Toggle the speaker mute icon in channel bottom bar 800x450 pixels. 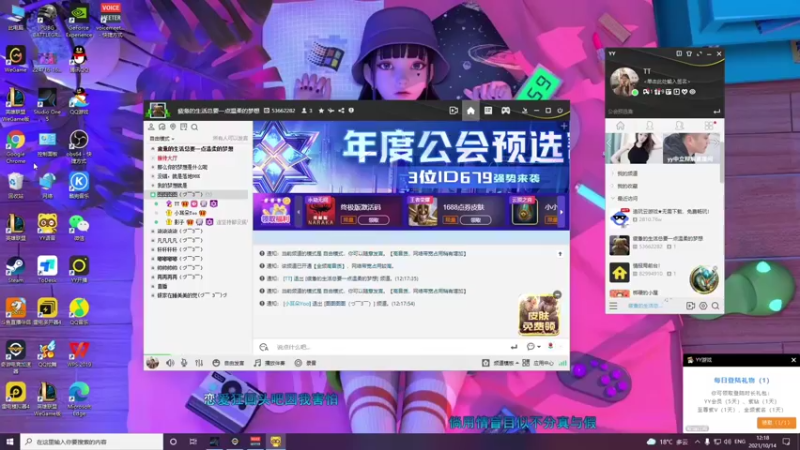pos(170,363)
